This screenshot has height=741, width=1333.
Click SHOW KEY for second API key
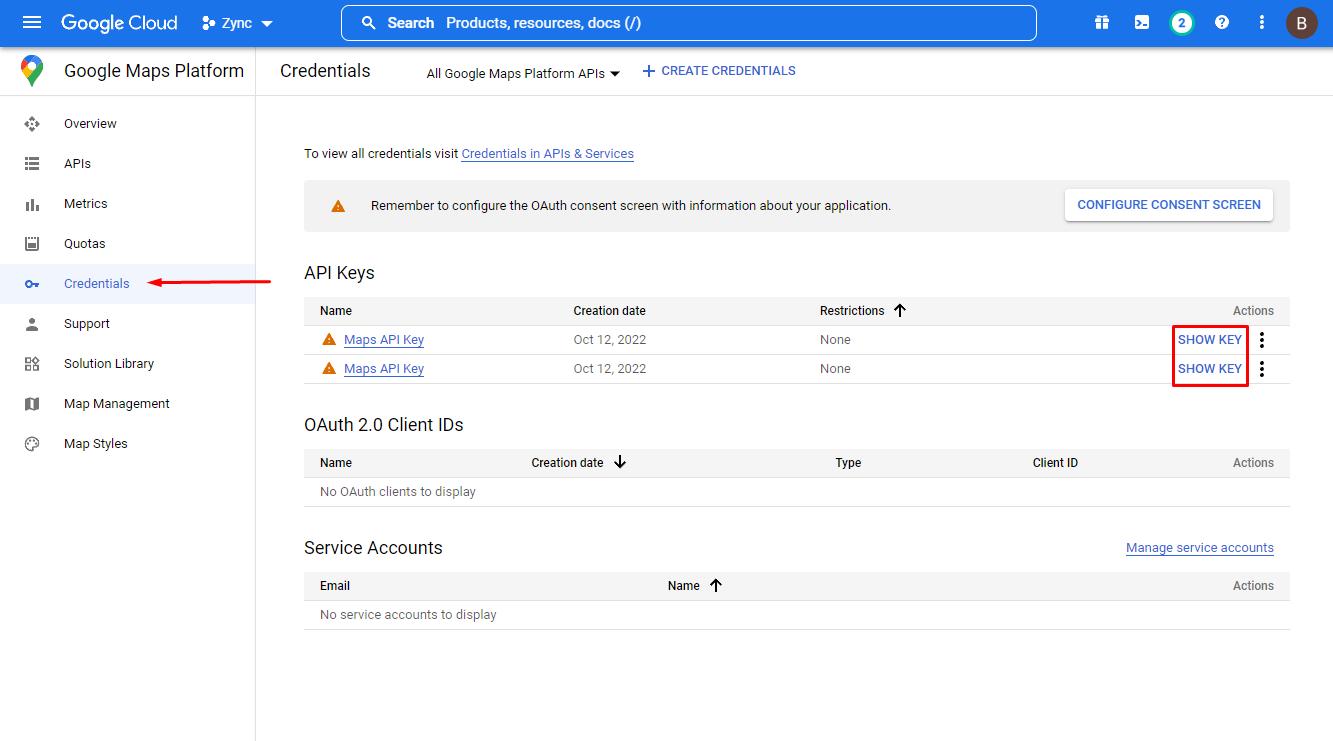click(x=1210, y=369)
